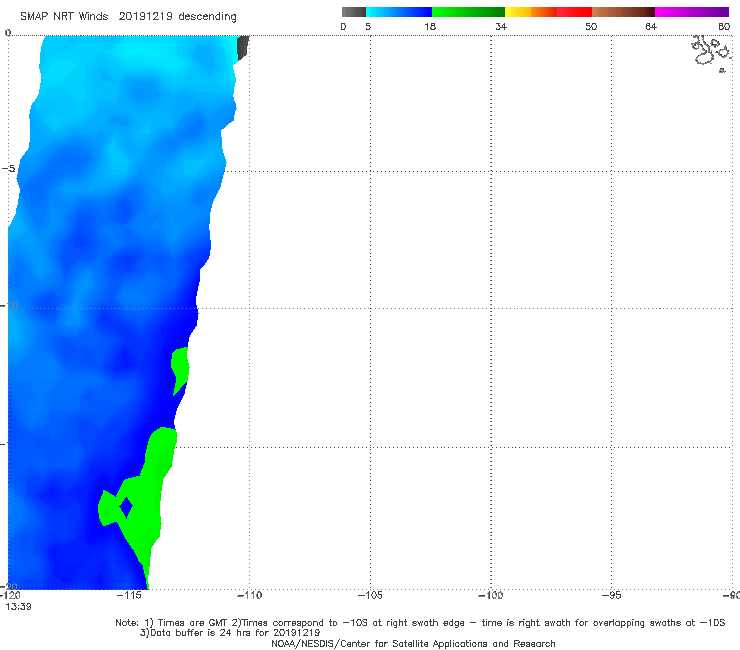Click the longitude label -110

point(249,595)
